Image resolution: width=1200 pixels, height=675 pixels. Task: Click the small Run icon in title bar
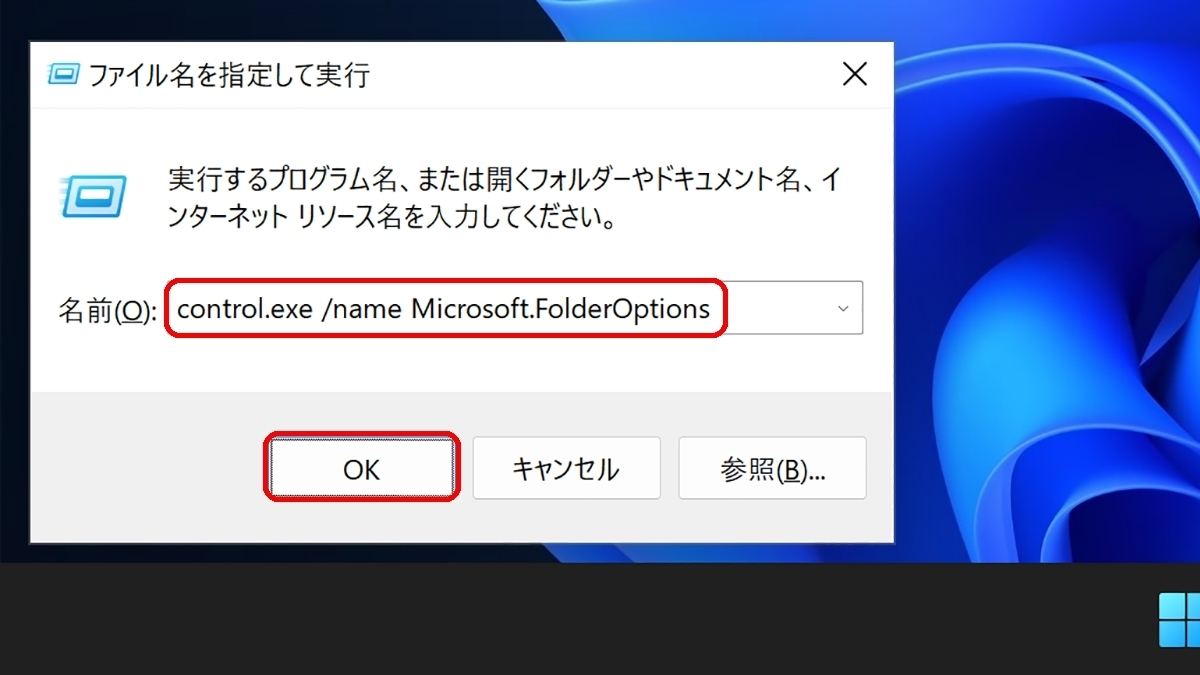64,75
